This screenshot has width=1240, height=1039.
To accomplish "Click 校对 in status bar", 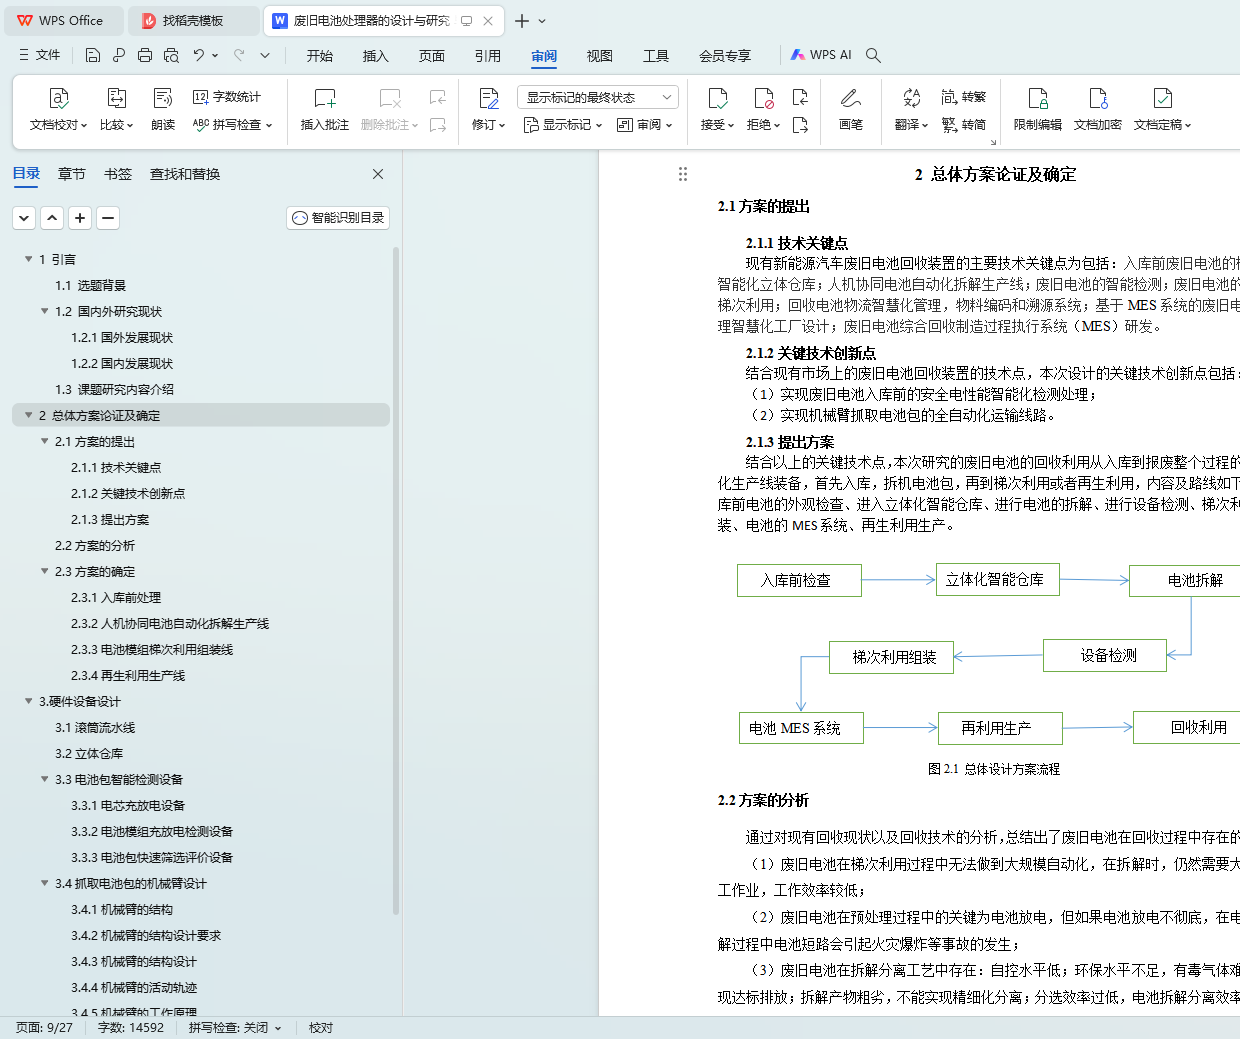I will [x=321, y=1028].
